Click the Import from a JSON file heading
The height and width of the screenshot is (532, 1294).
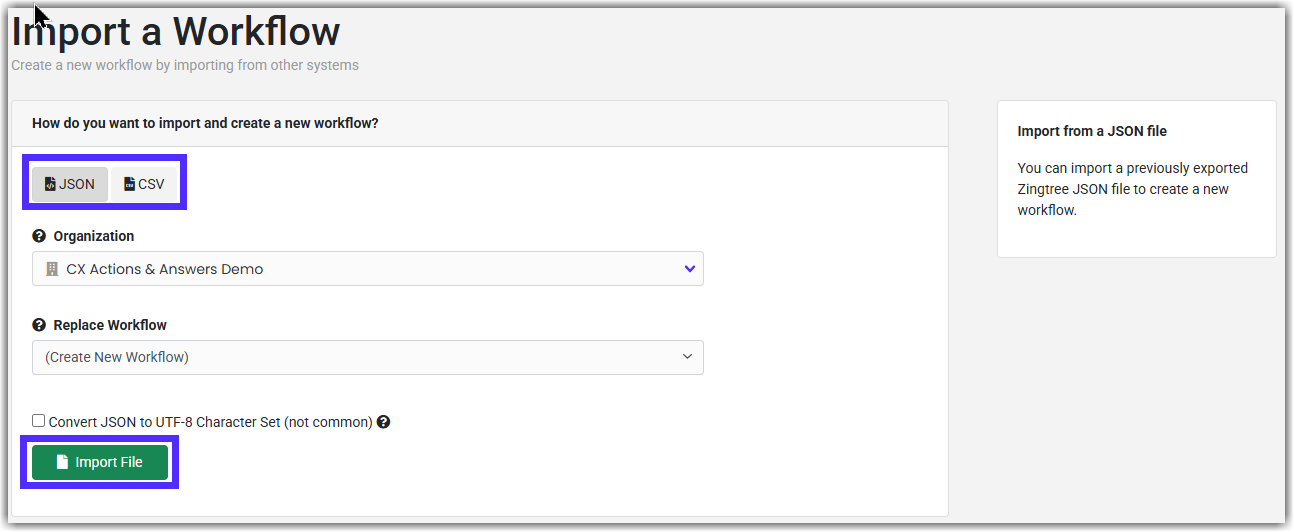[x=1092, y=131]
